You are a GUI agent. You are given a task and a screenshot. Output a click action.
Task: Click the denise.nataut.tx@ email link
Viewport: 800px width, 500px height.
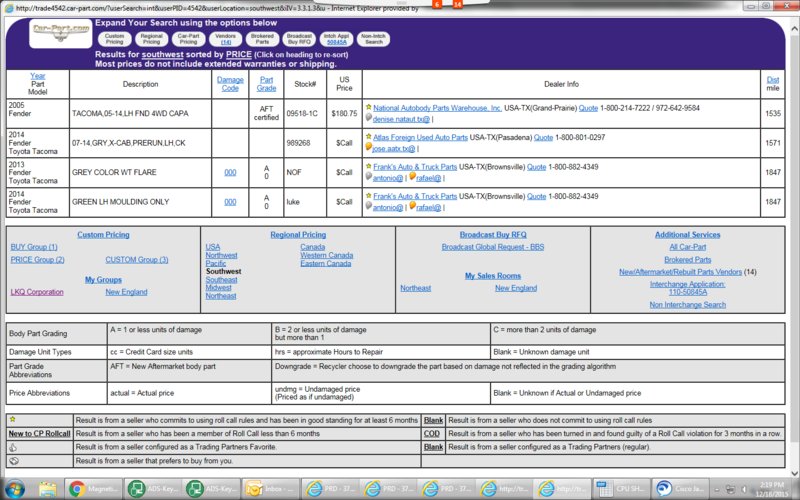pos(402,119)
